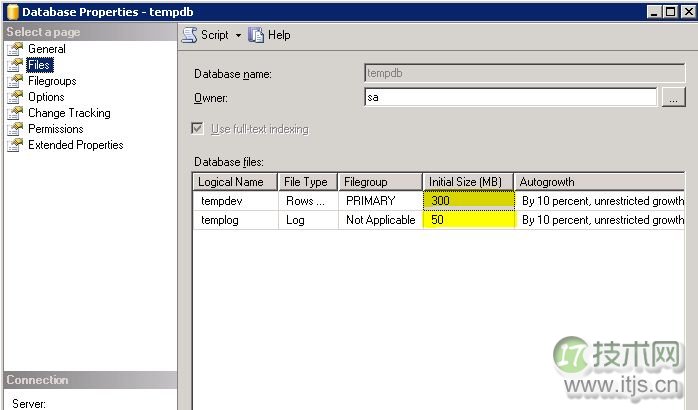Viewport: 698px width, 410px height.
Task: Click the database icon in title bar
Action: 12,12
